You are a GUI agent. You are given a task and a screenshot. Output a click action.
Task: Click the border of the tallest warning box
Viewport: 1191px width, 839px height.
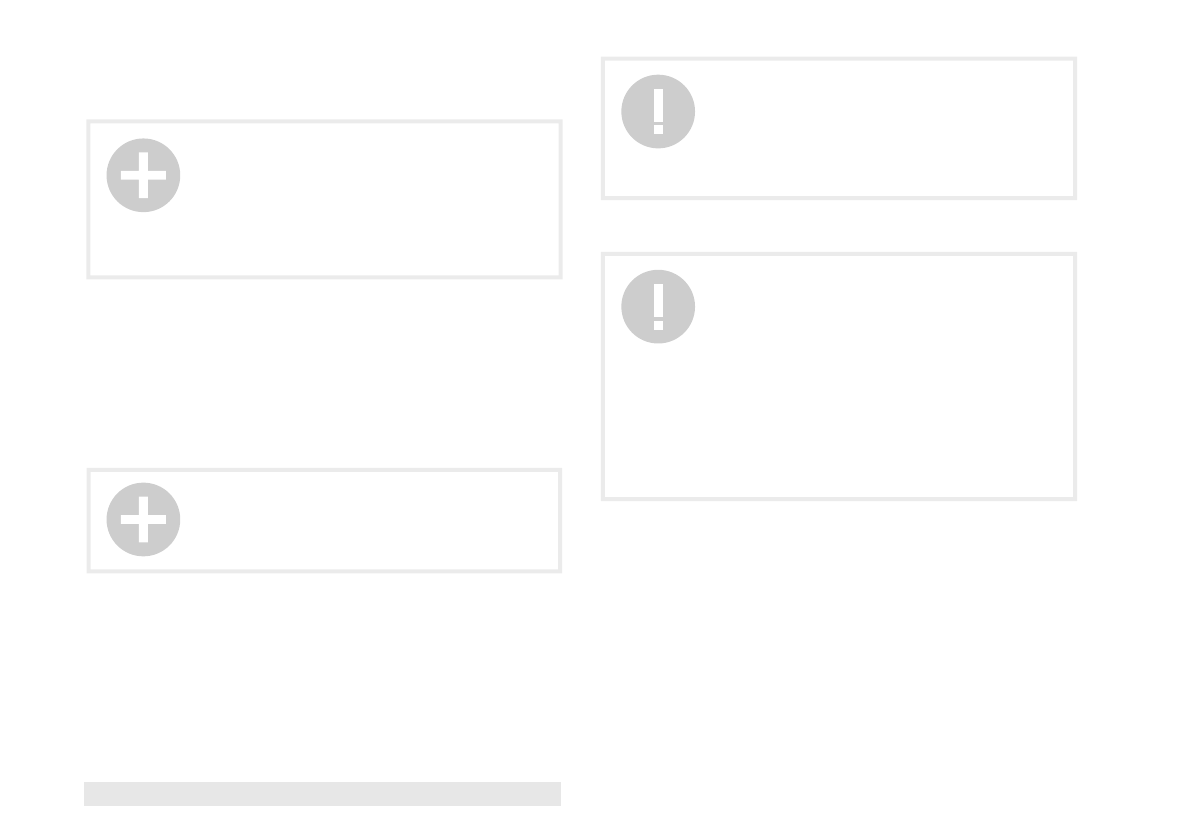tap(839, 254)
